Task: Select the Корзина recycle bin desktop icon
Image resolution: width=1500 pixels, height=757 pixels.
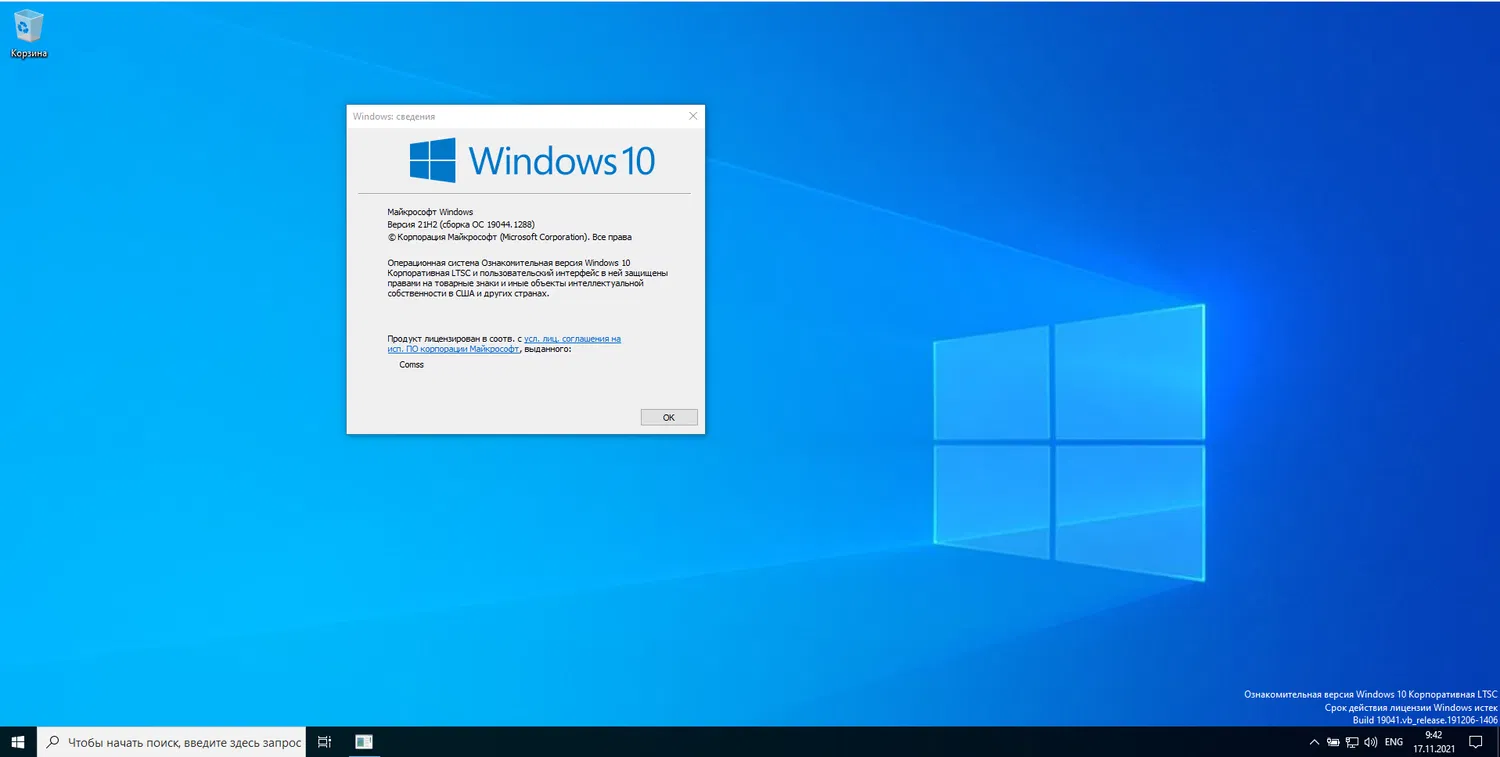Action: pos(29,34)
